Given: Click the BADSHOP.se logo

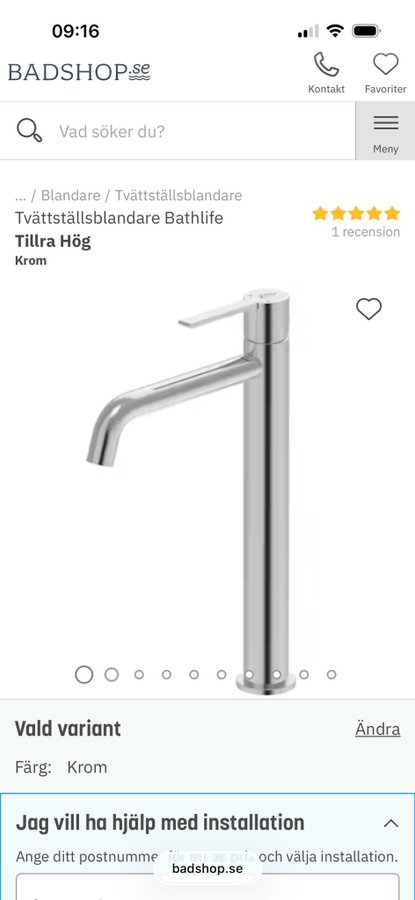Looking at the screenshot, I should coord(79,72).
